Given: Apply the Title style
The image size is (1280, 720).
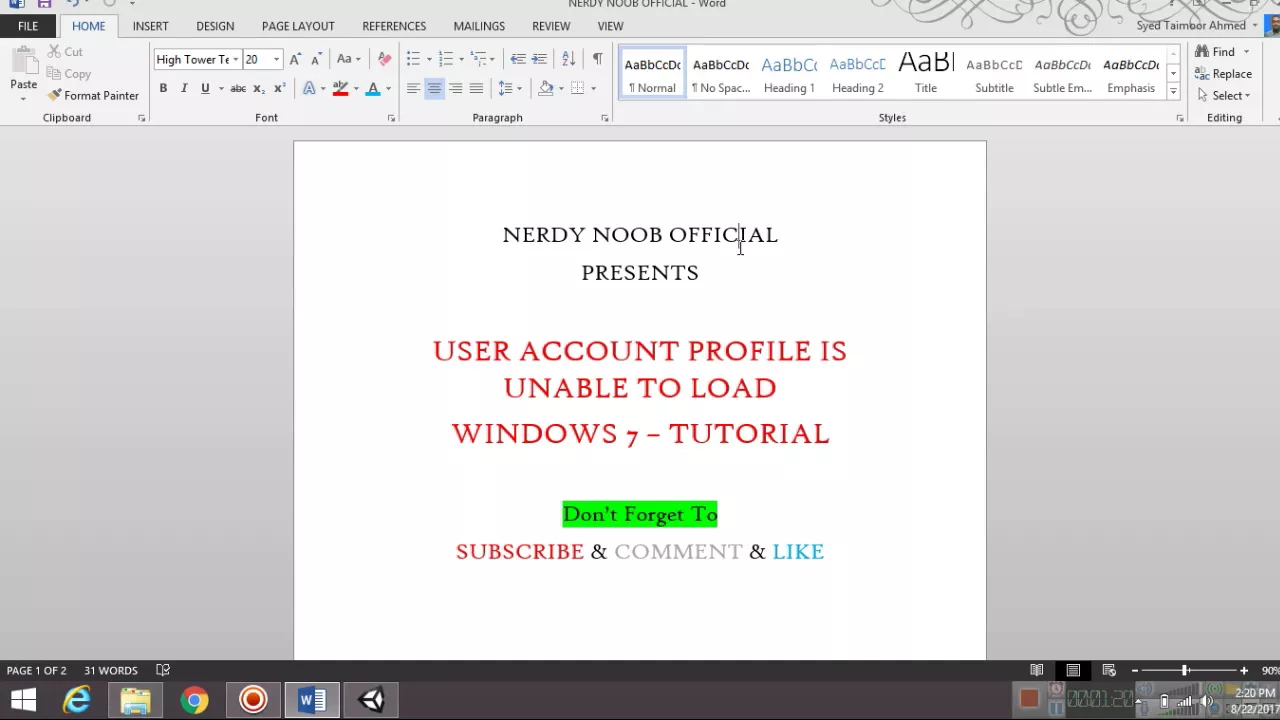Looking at the screenshot, I should click(x=926, y=74).
